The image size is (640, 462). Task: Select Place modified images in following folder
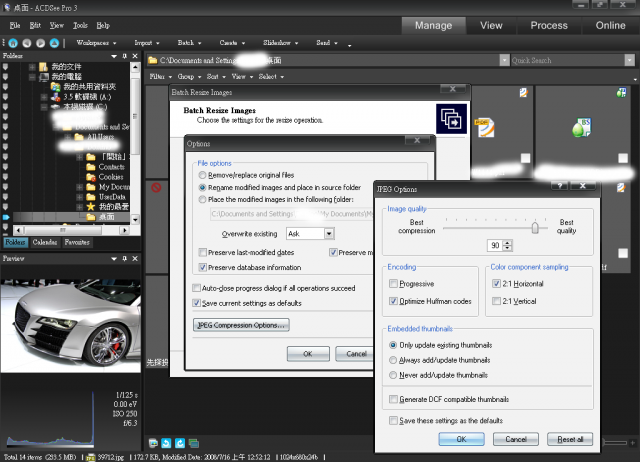pyautogui.click(x=202, y=200)
